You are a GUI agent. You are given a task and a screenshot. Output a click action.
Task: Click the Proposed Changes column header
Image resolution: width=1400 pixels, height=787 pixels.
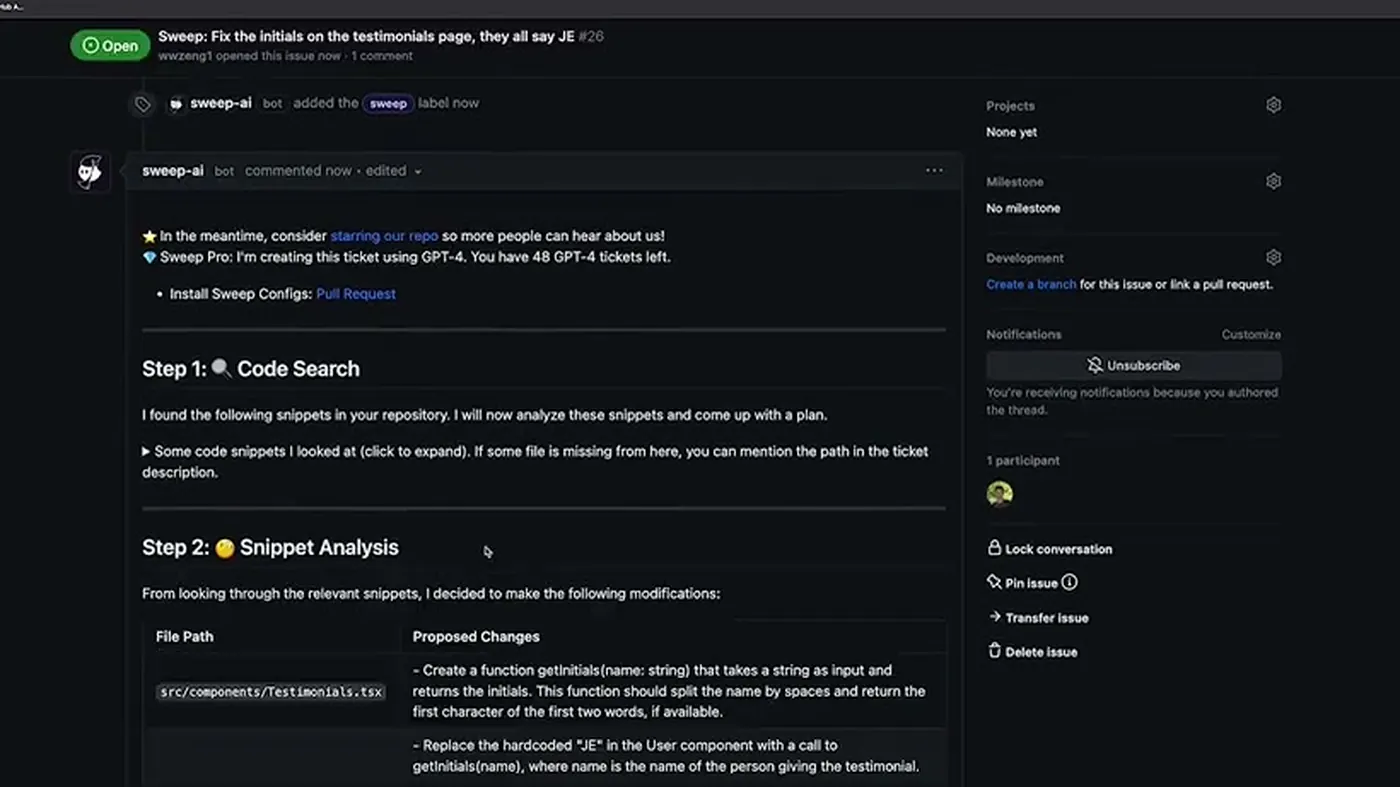(476, 637)
